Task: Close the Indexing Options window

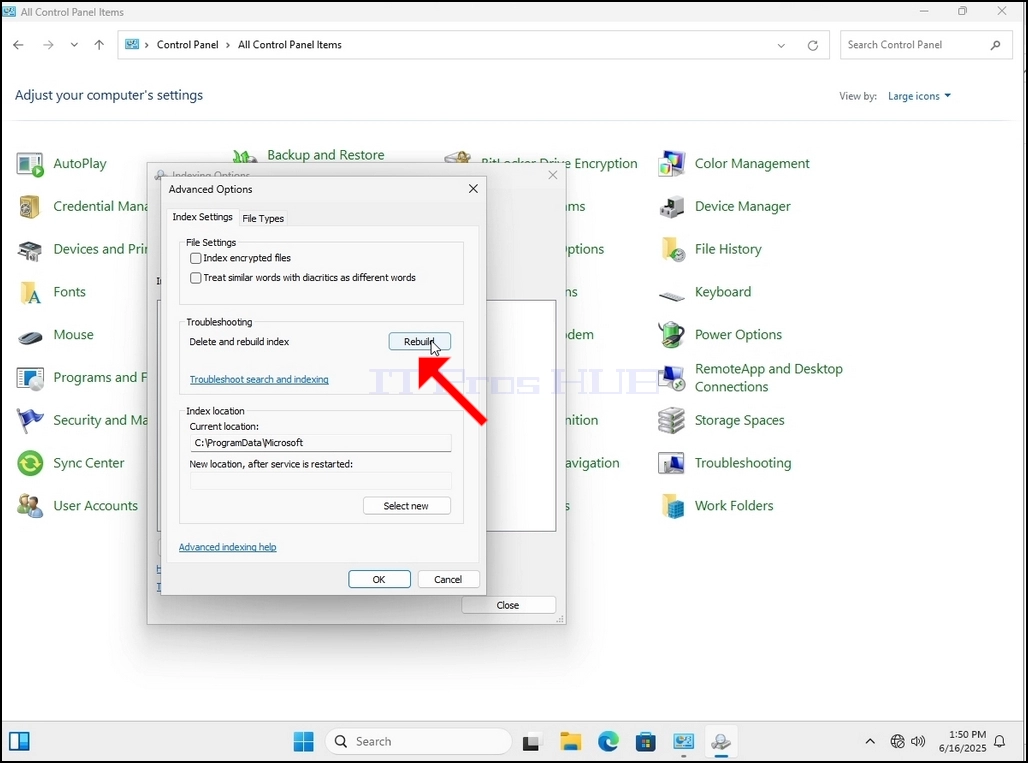Action: [553, 175]
